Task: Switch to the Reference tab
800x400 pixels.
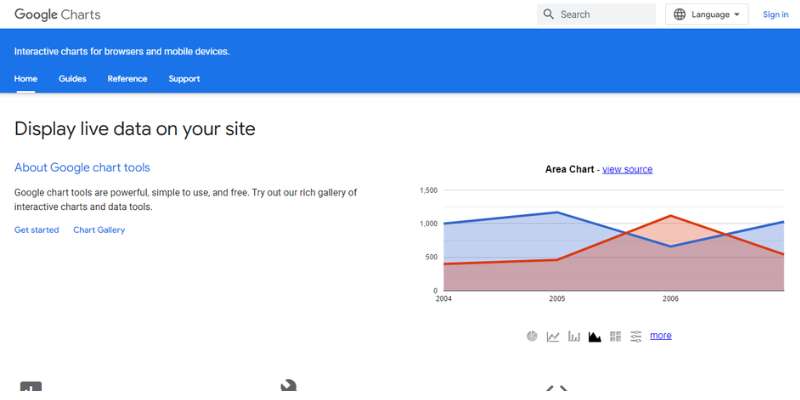Action: coord(128,79)
